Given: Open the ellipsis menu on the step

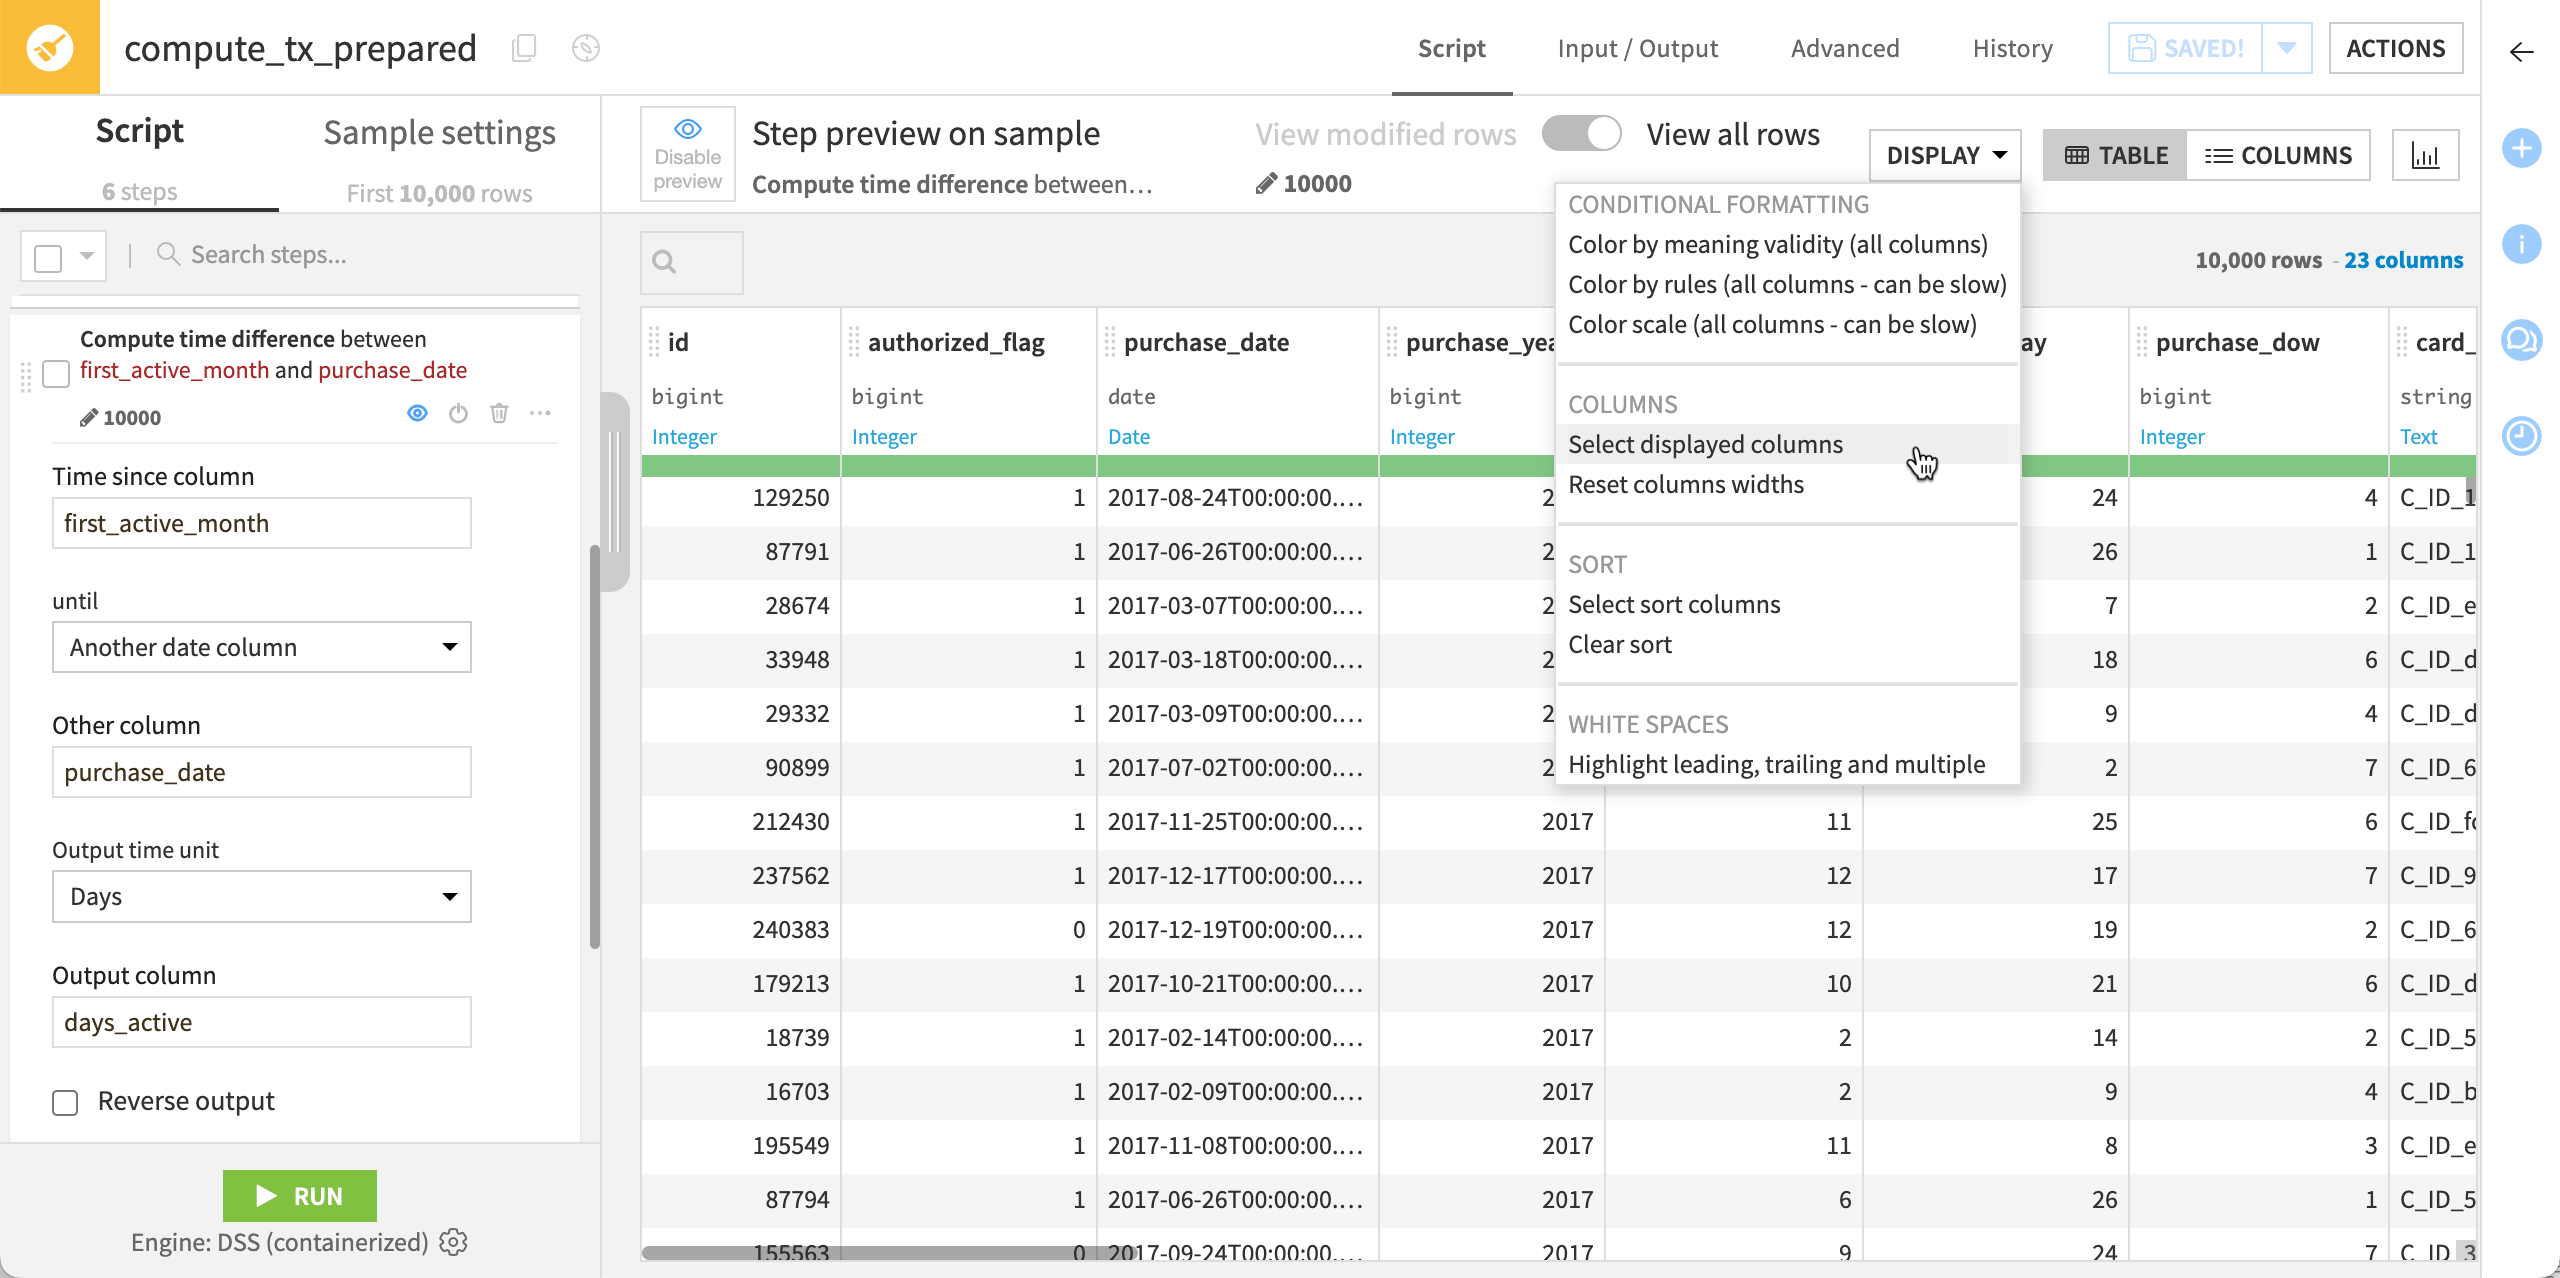Looking at the screenshot, I should click(x=541, y=412).
